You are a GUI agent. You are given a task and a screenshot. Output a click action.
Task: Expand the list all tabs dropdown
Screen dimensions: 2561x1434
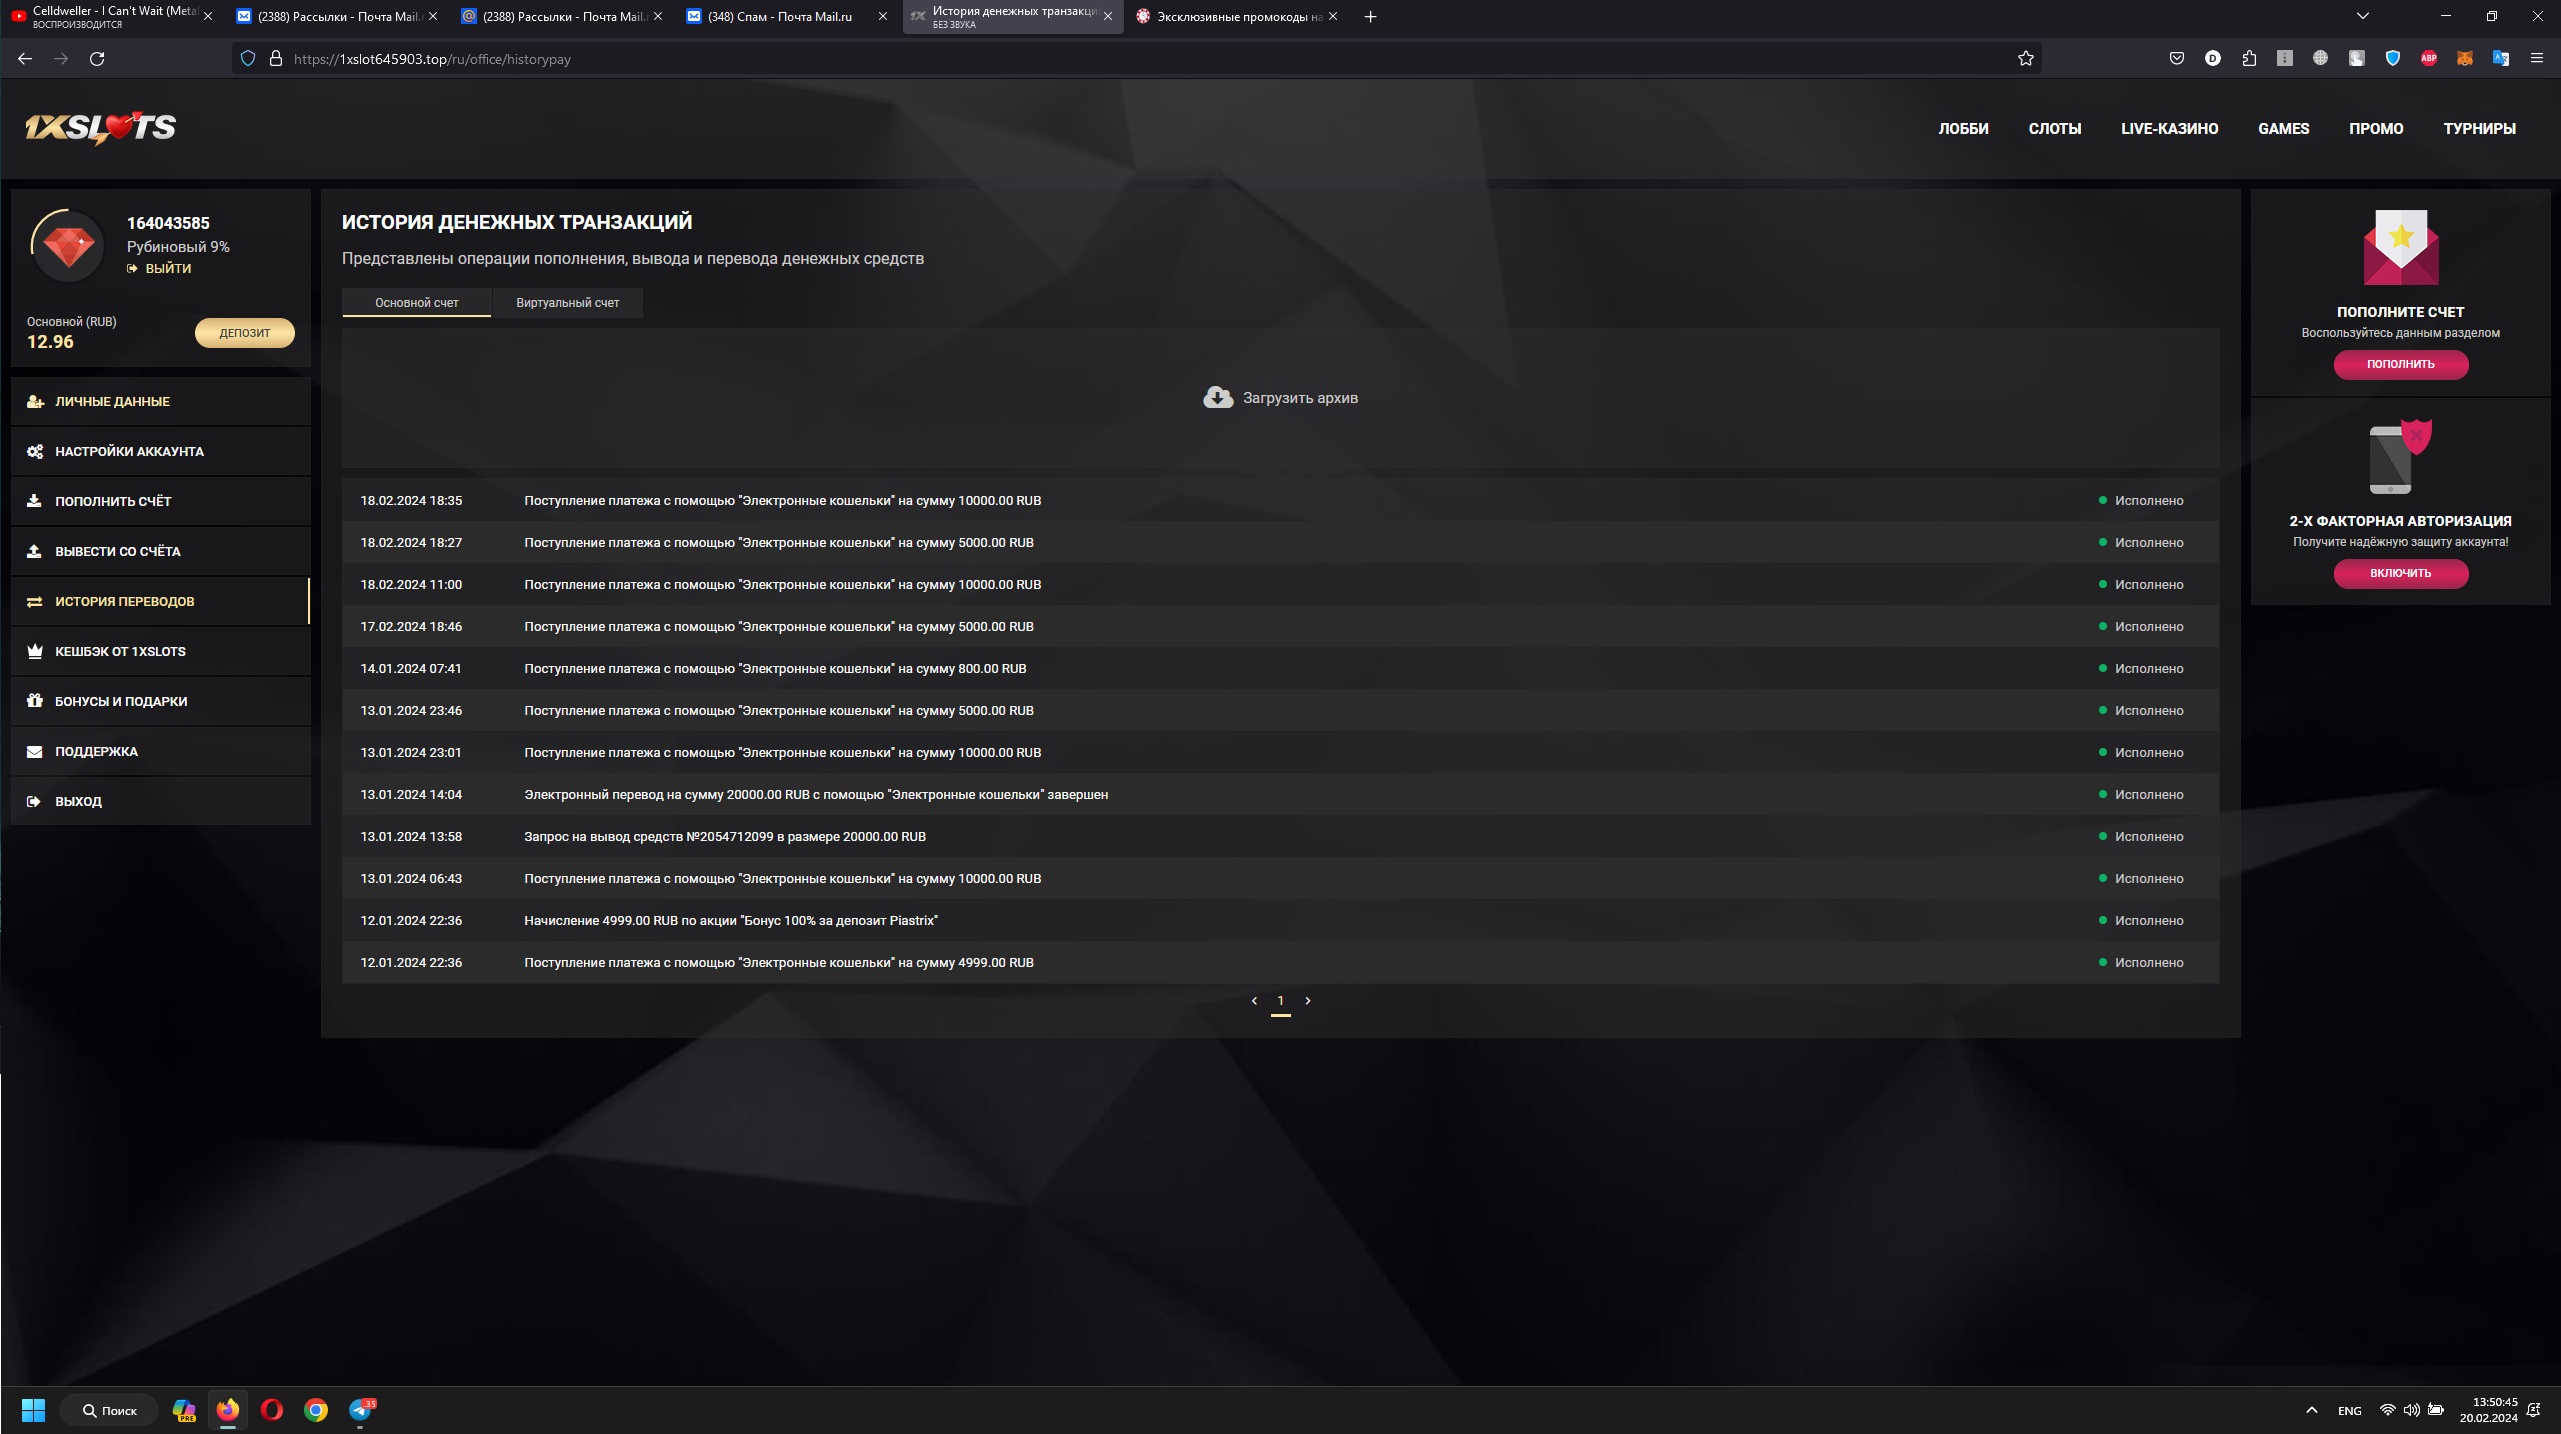tap(2363, 16)
